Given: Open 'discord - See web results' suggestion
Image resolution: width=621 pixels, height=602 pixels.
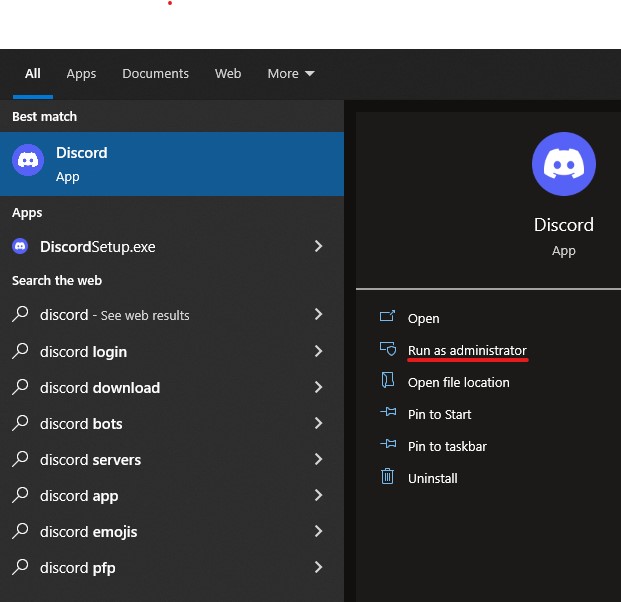Looking at the screenshot, I should coord(172,315).
